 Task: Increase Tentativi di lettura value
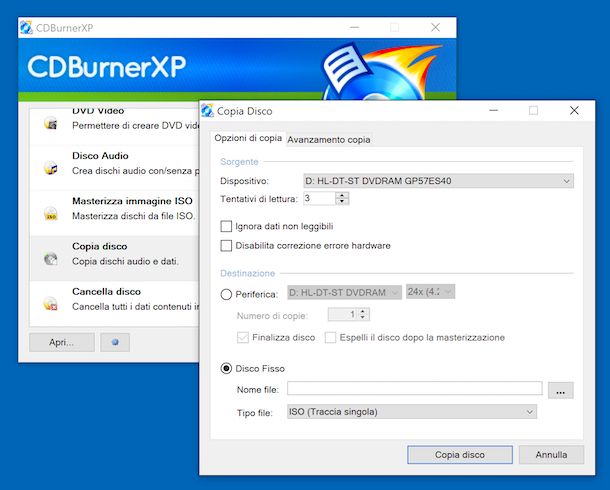tap(342, 195)
